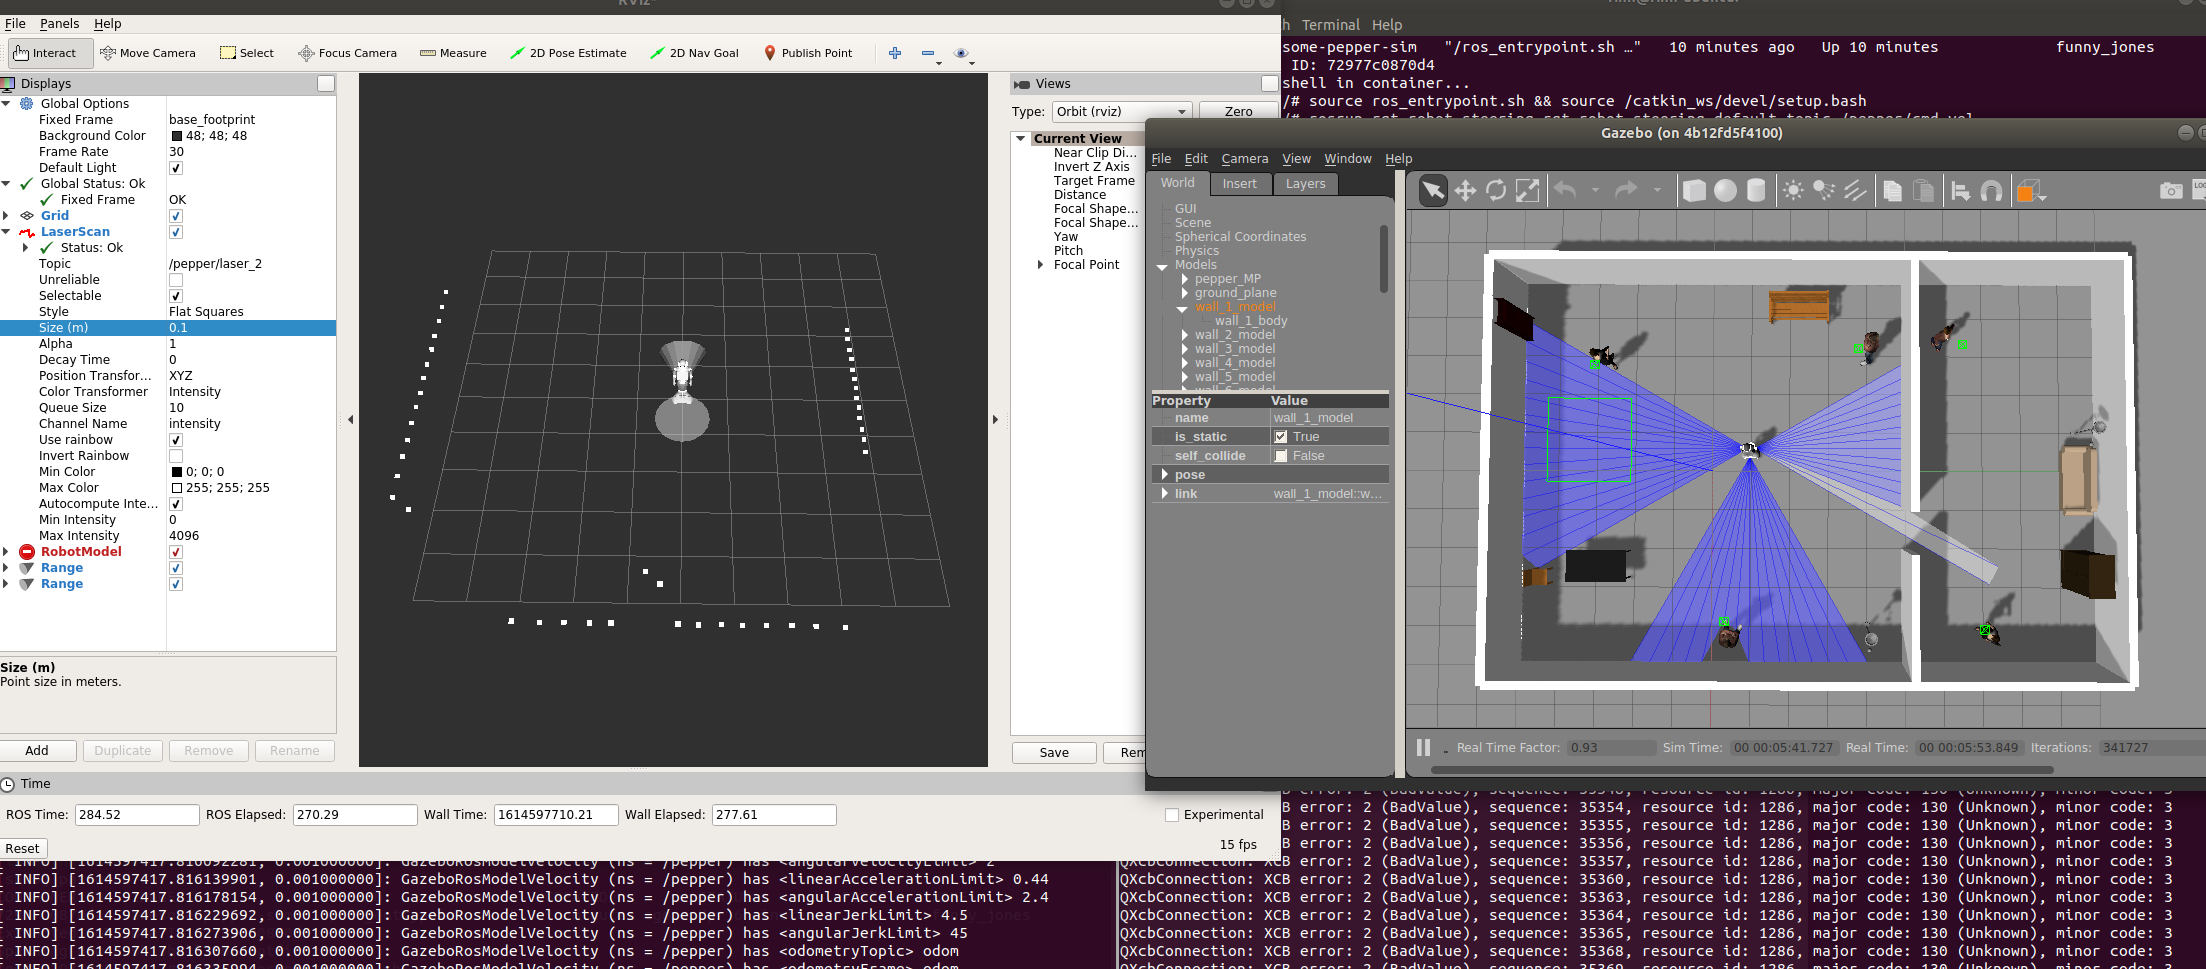Click RViz toolbar plus add-tool icon
The image size is (2206, 969).
point(895,53)
